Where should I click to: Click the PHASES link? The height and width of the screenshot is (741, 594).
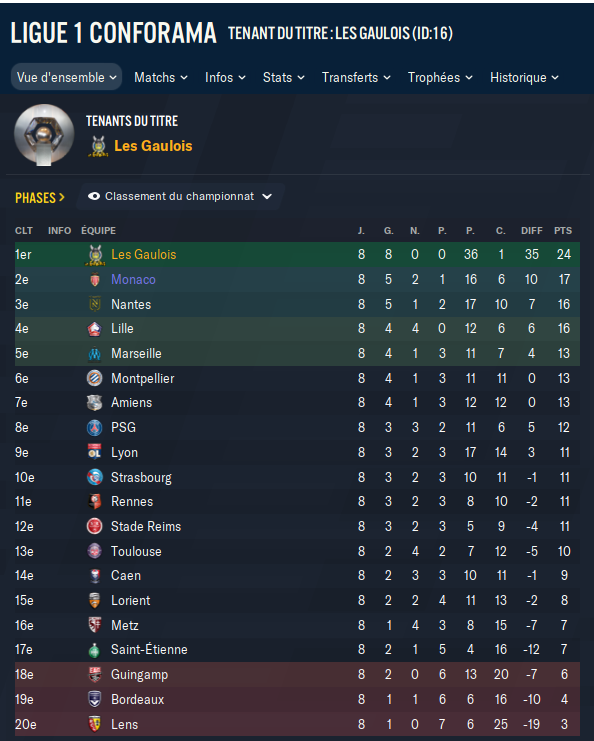[40, 198]
